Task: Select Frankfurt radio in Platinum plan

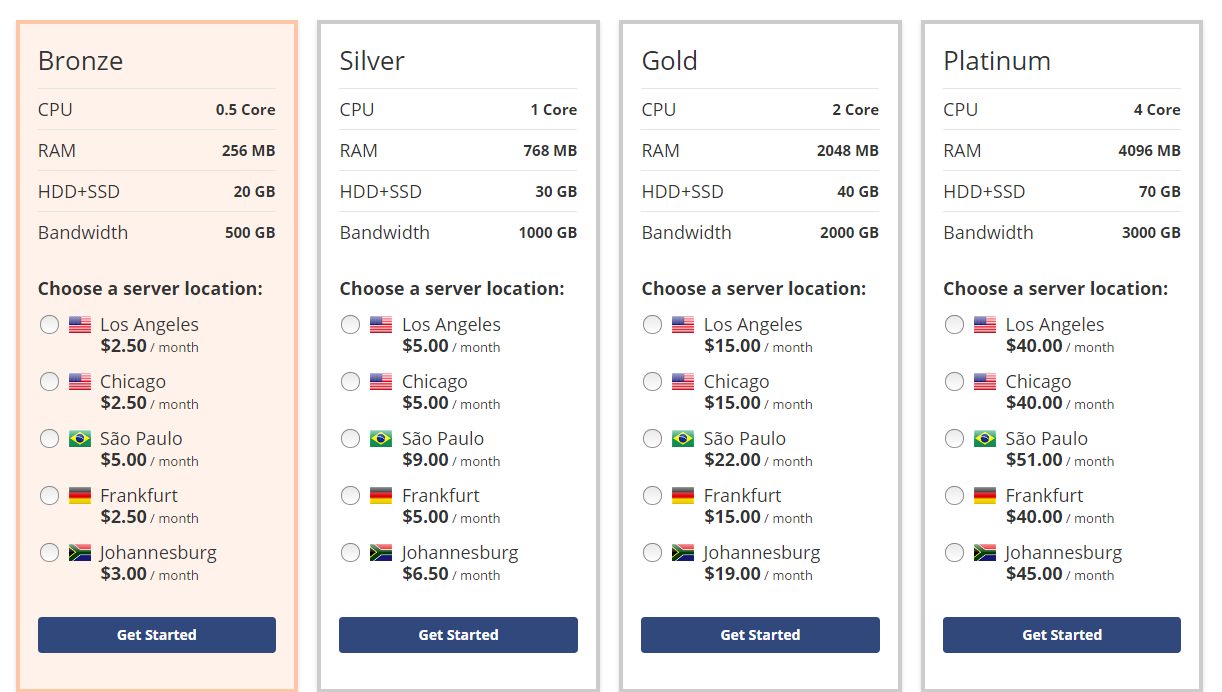Action: pos(954,495)
